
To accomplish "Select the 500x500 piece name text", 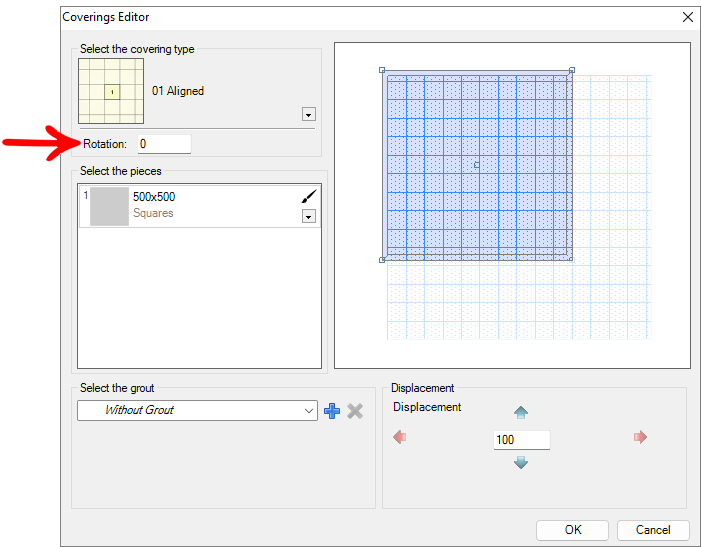I will tap(154, 197).
